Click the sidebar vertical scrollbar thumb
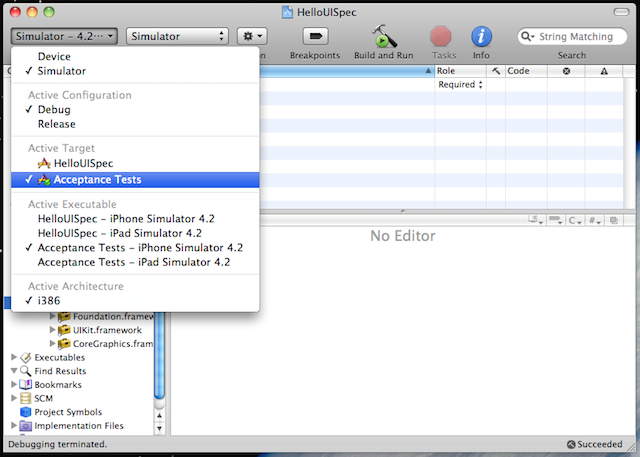Viewport: 640px width, 457px height. pyautogui.click(x=160, y=355)
